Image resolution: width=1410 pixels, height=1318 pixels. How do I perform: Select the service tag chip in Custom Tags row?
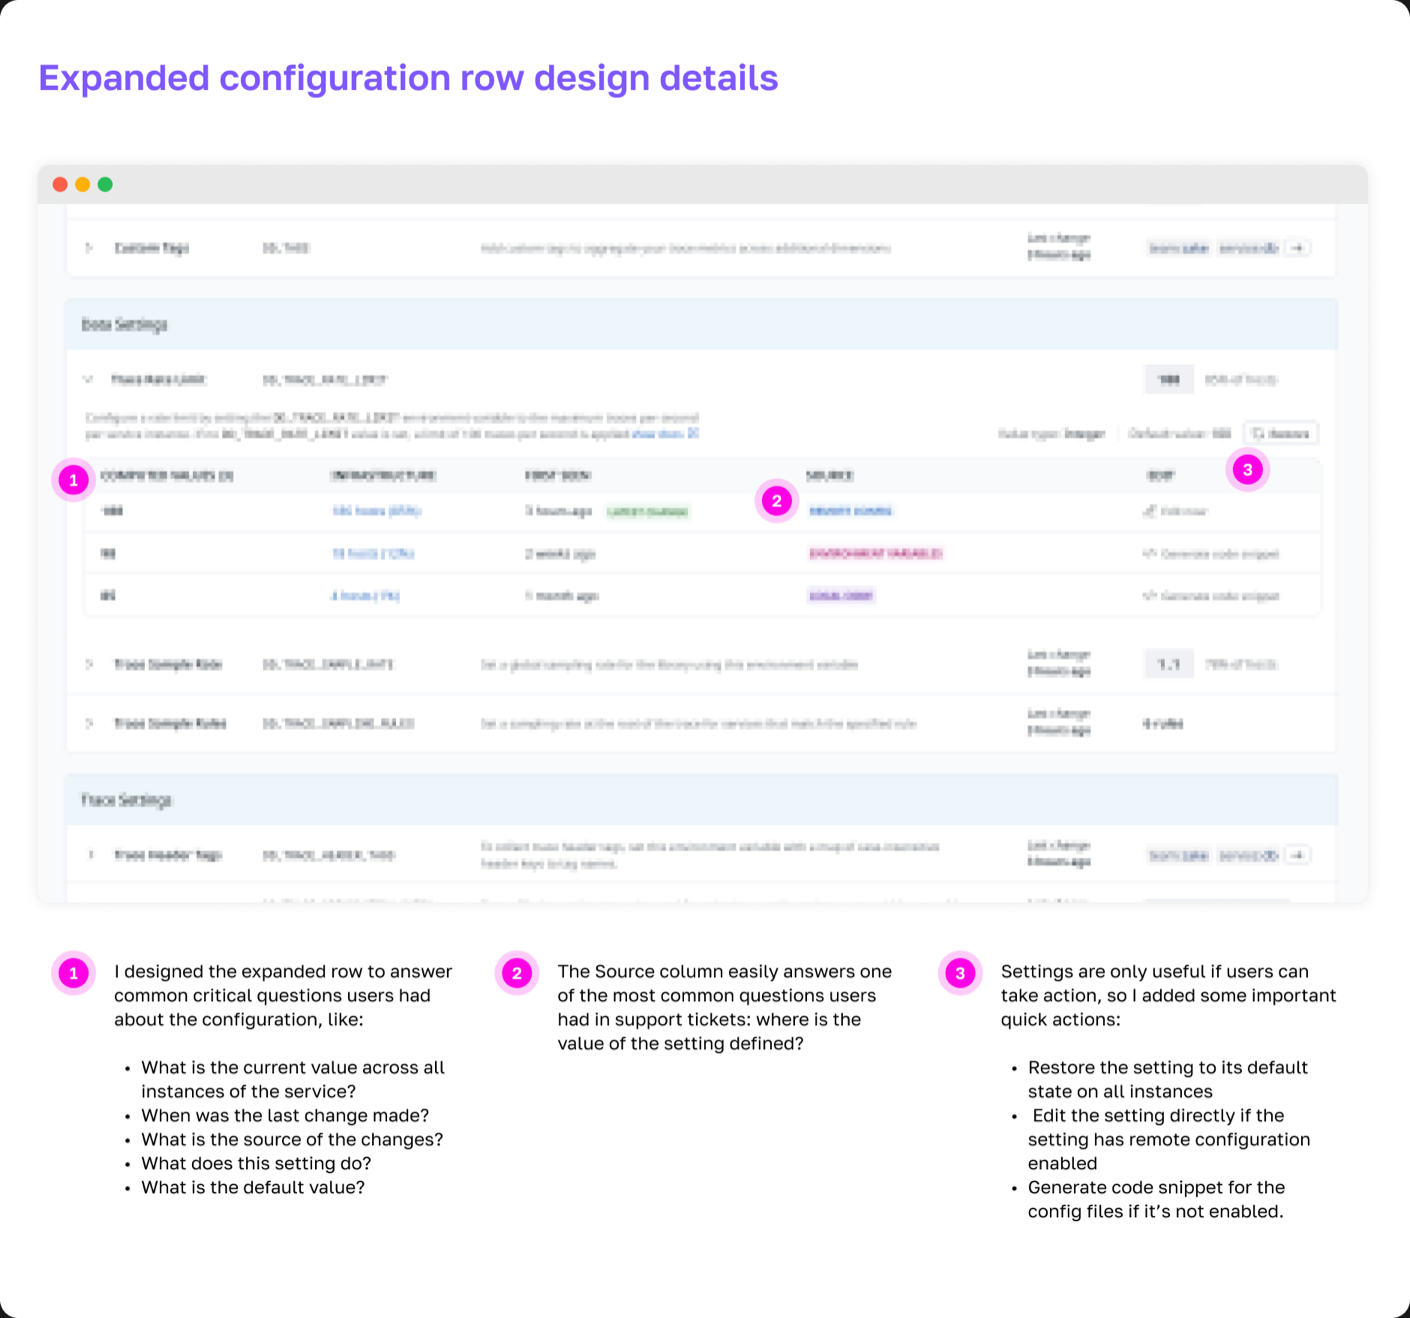pos(1248,248)
